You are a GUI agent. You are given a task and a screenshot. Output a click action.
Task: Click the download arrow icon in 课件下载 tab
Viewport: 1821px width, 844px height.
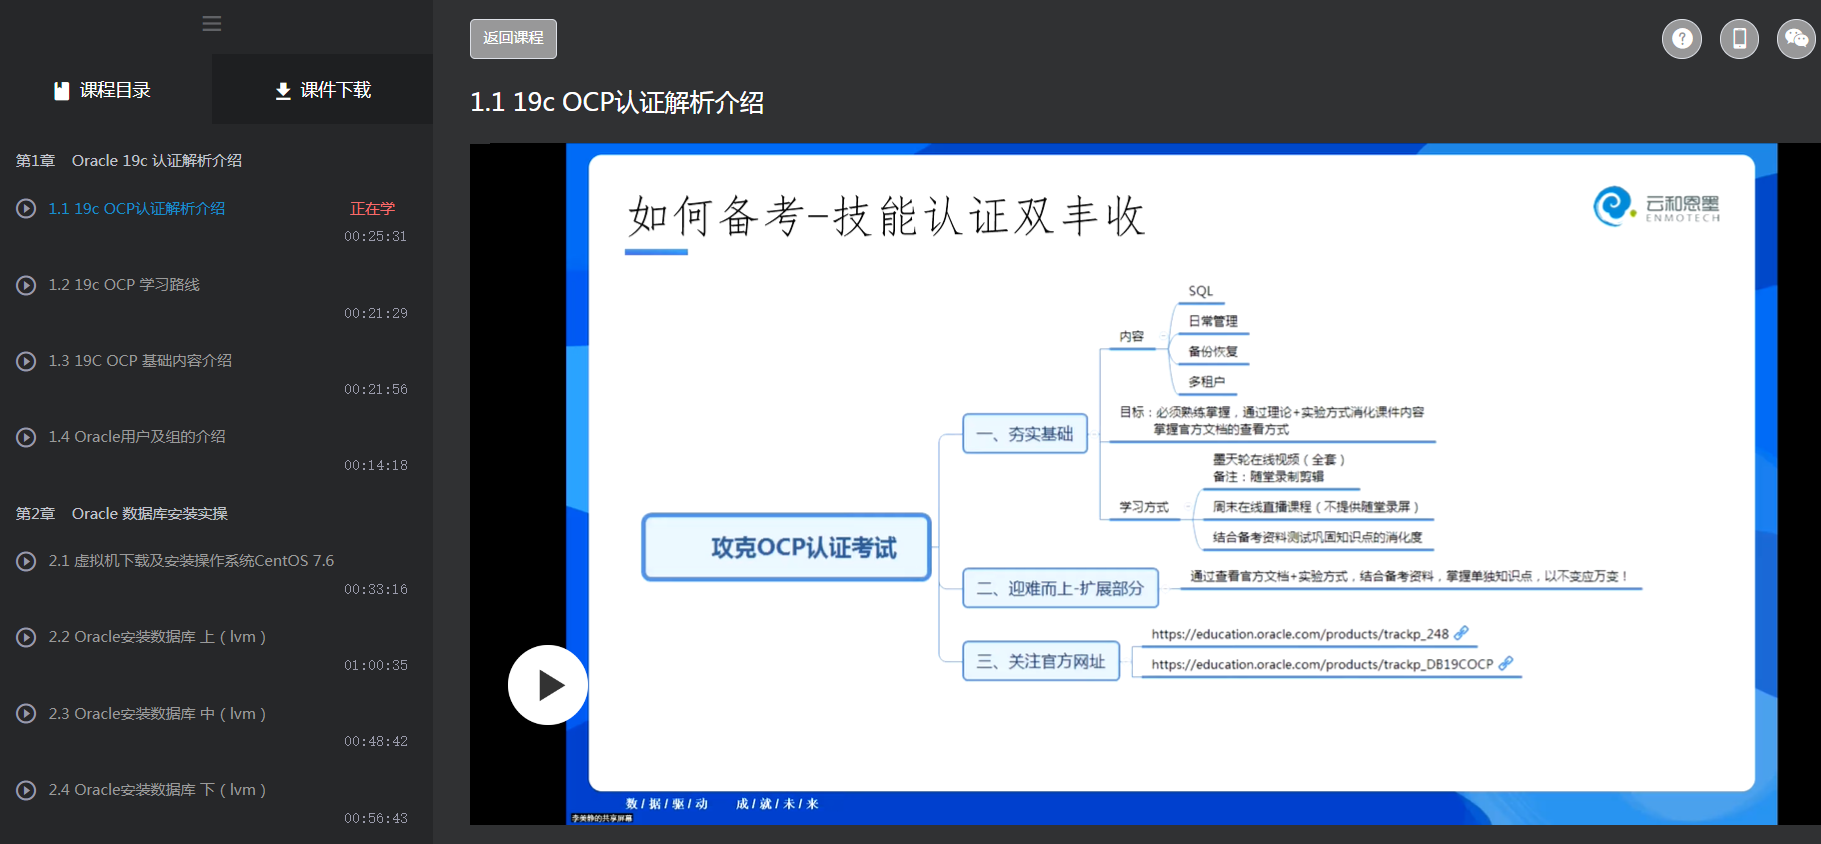pyautogui.click(x=283, y=91)
